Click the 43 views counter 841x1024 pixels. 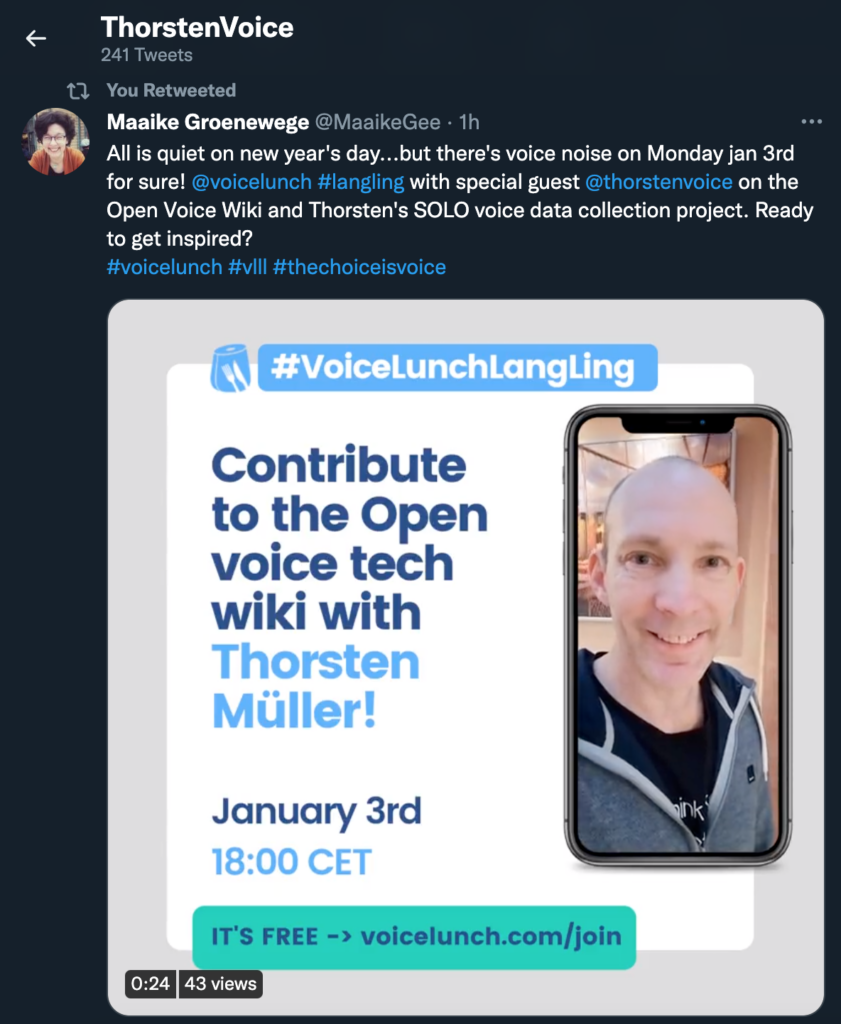click(220, 984)
